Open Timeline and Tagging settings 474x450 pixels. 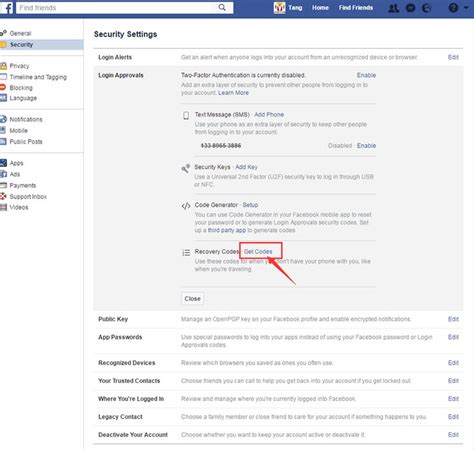pos(38,77)
